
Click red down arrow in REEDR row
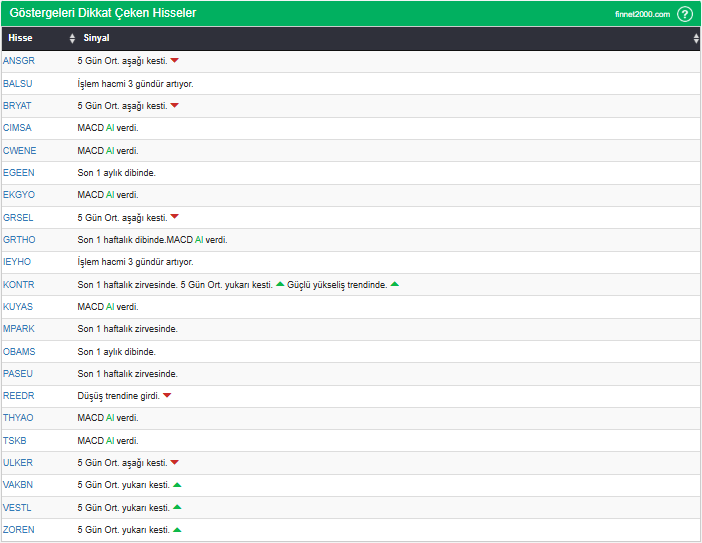167,396
